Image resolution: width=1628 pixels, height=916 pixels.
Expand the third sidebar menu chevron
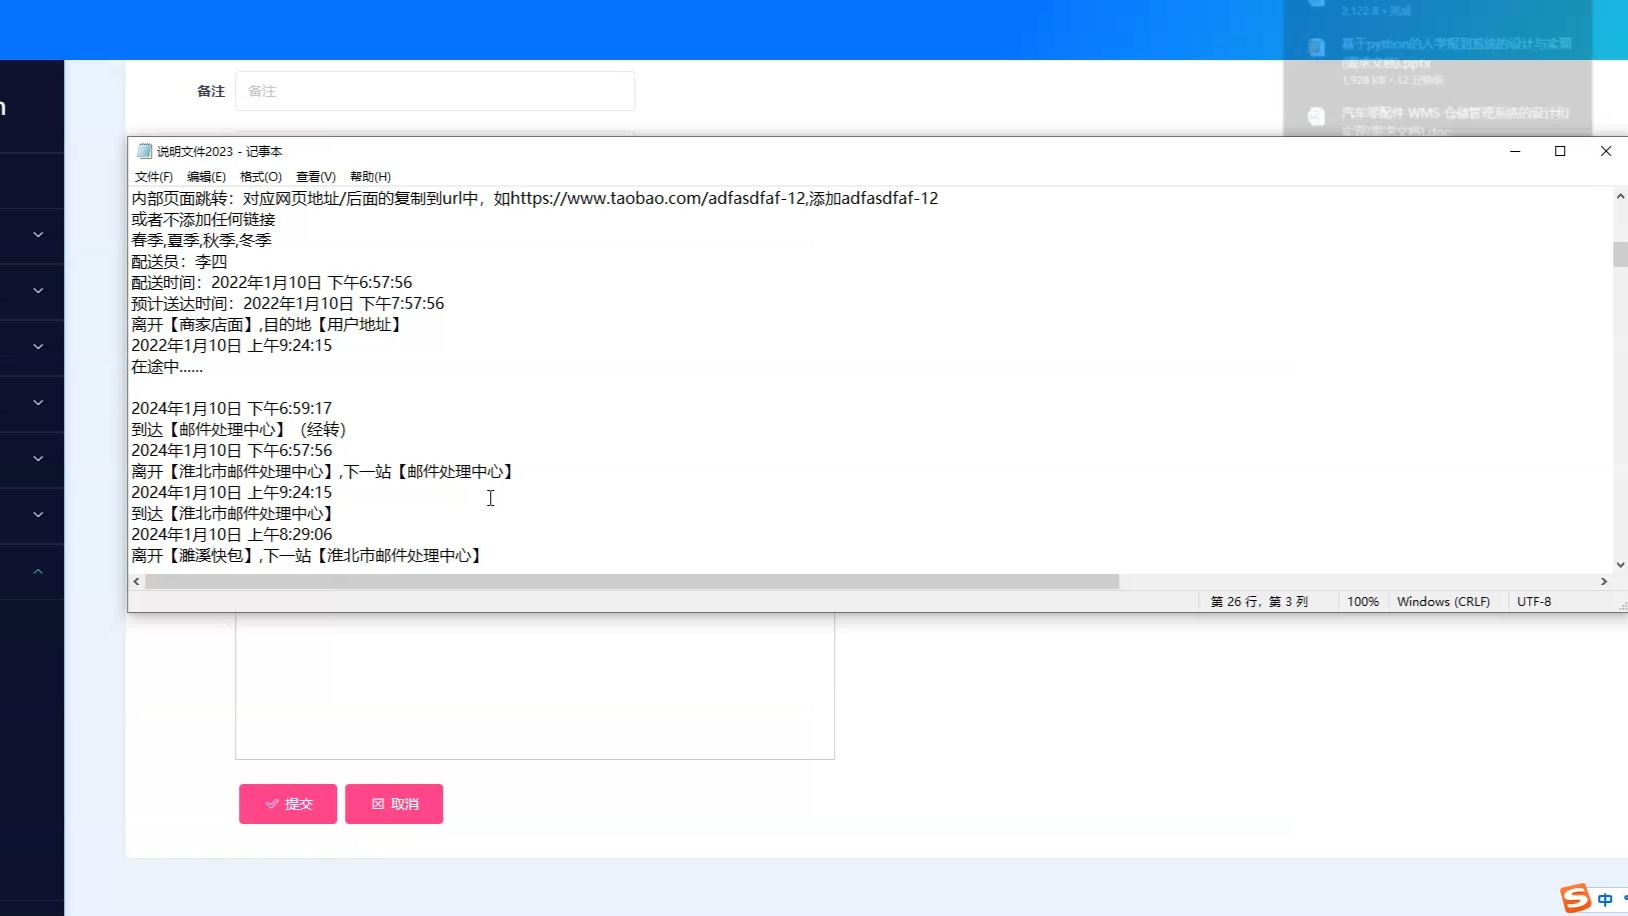pyautogui.click(x=38, y=347)
